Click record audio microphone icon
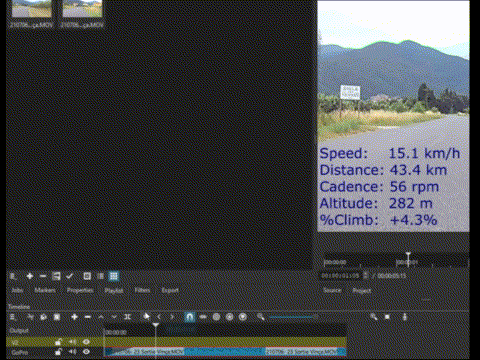The height and width of the screenshot is (360, 480). [405, 317]
